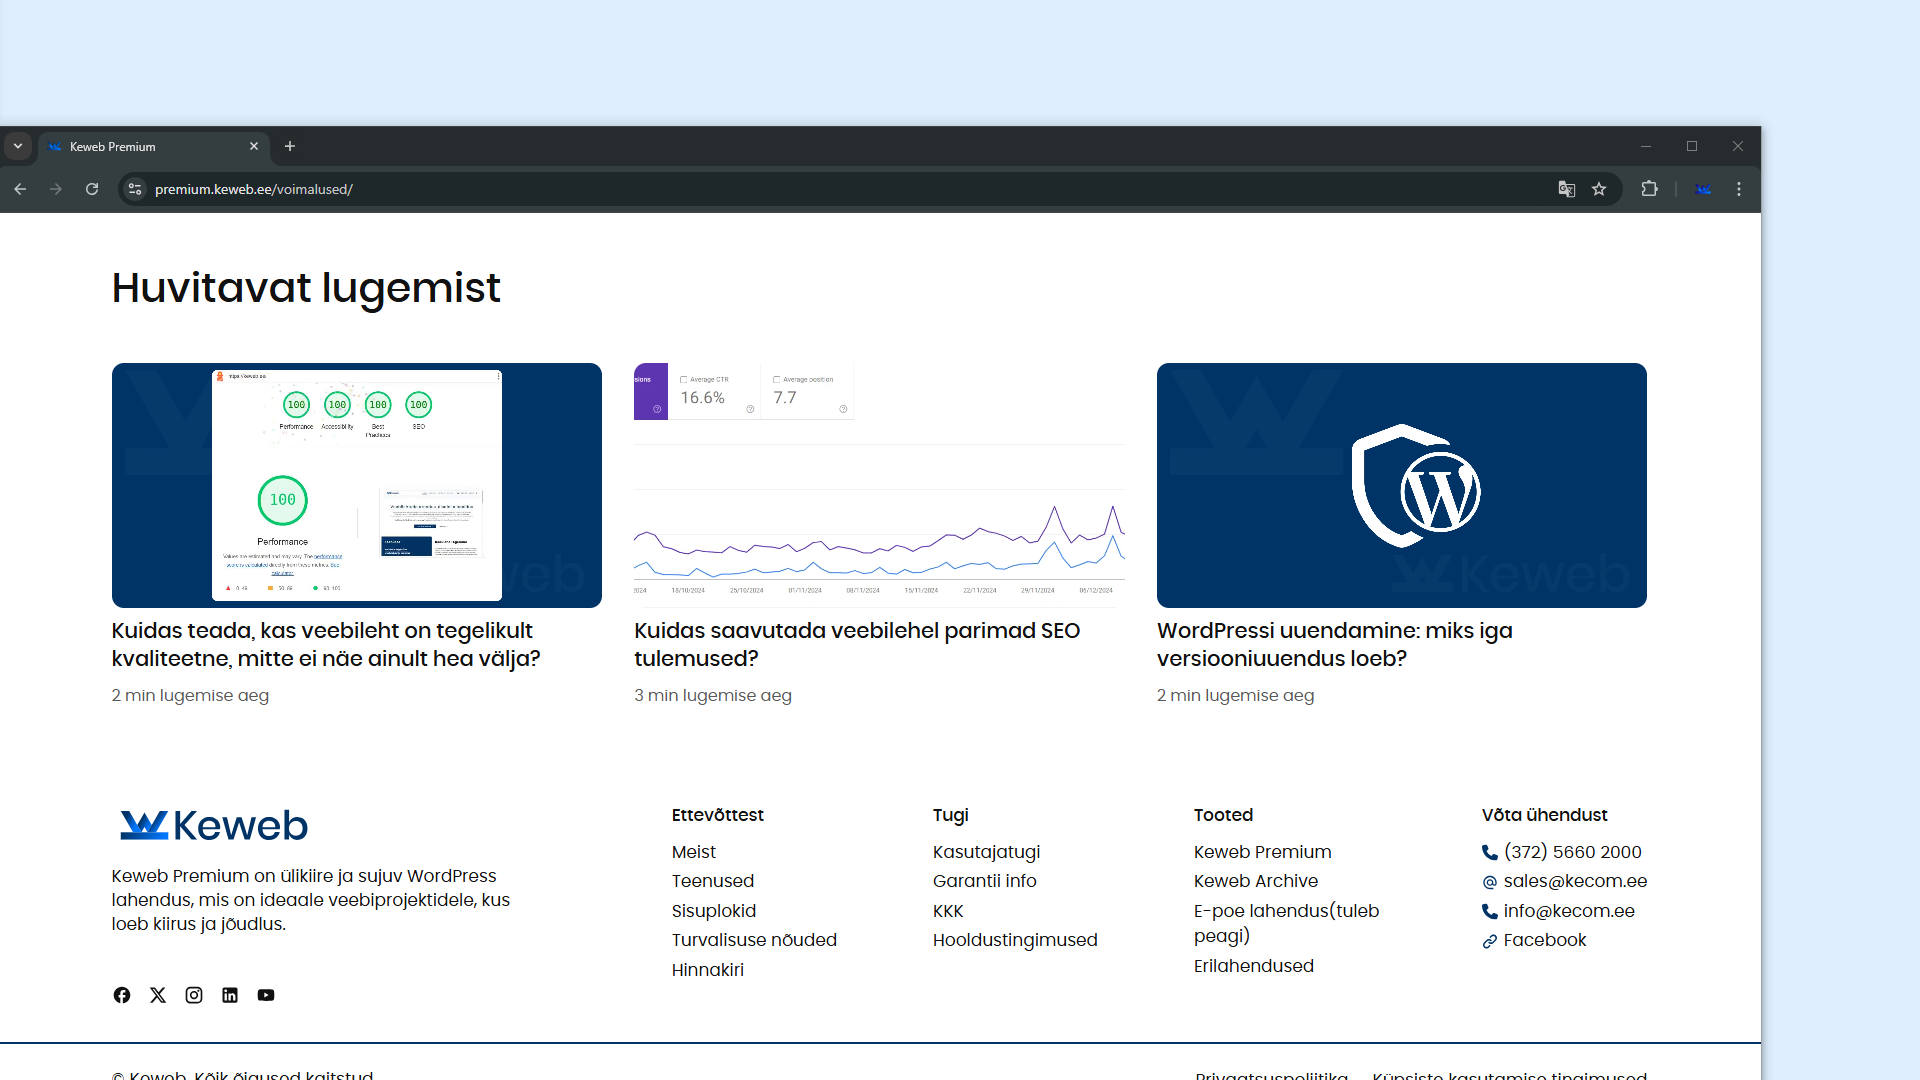Open the Kasutajatugi support link
The image size is (1920, 1080).
pyautogui.click(x=987, y=852)
